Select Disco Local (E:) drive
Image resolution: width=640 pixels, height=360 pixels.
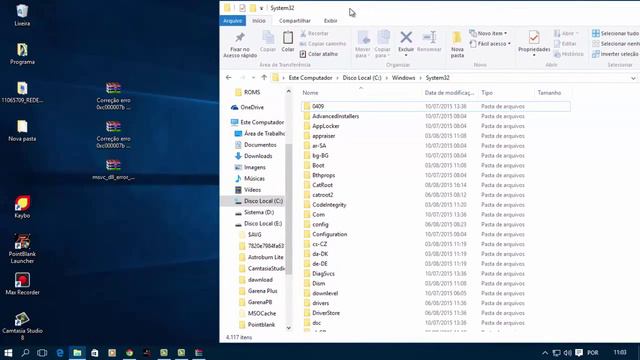pyautogui.click(x=258, y=224)
